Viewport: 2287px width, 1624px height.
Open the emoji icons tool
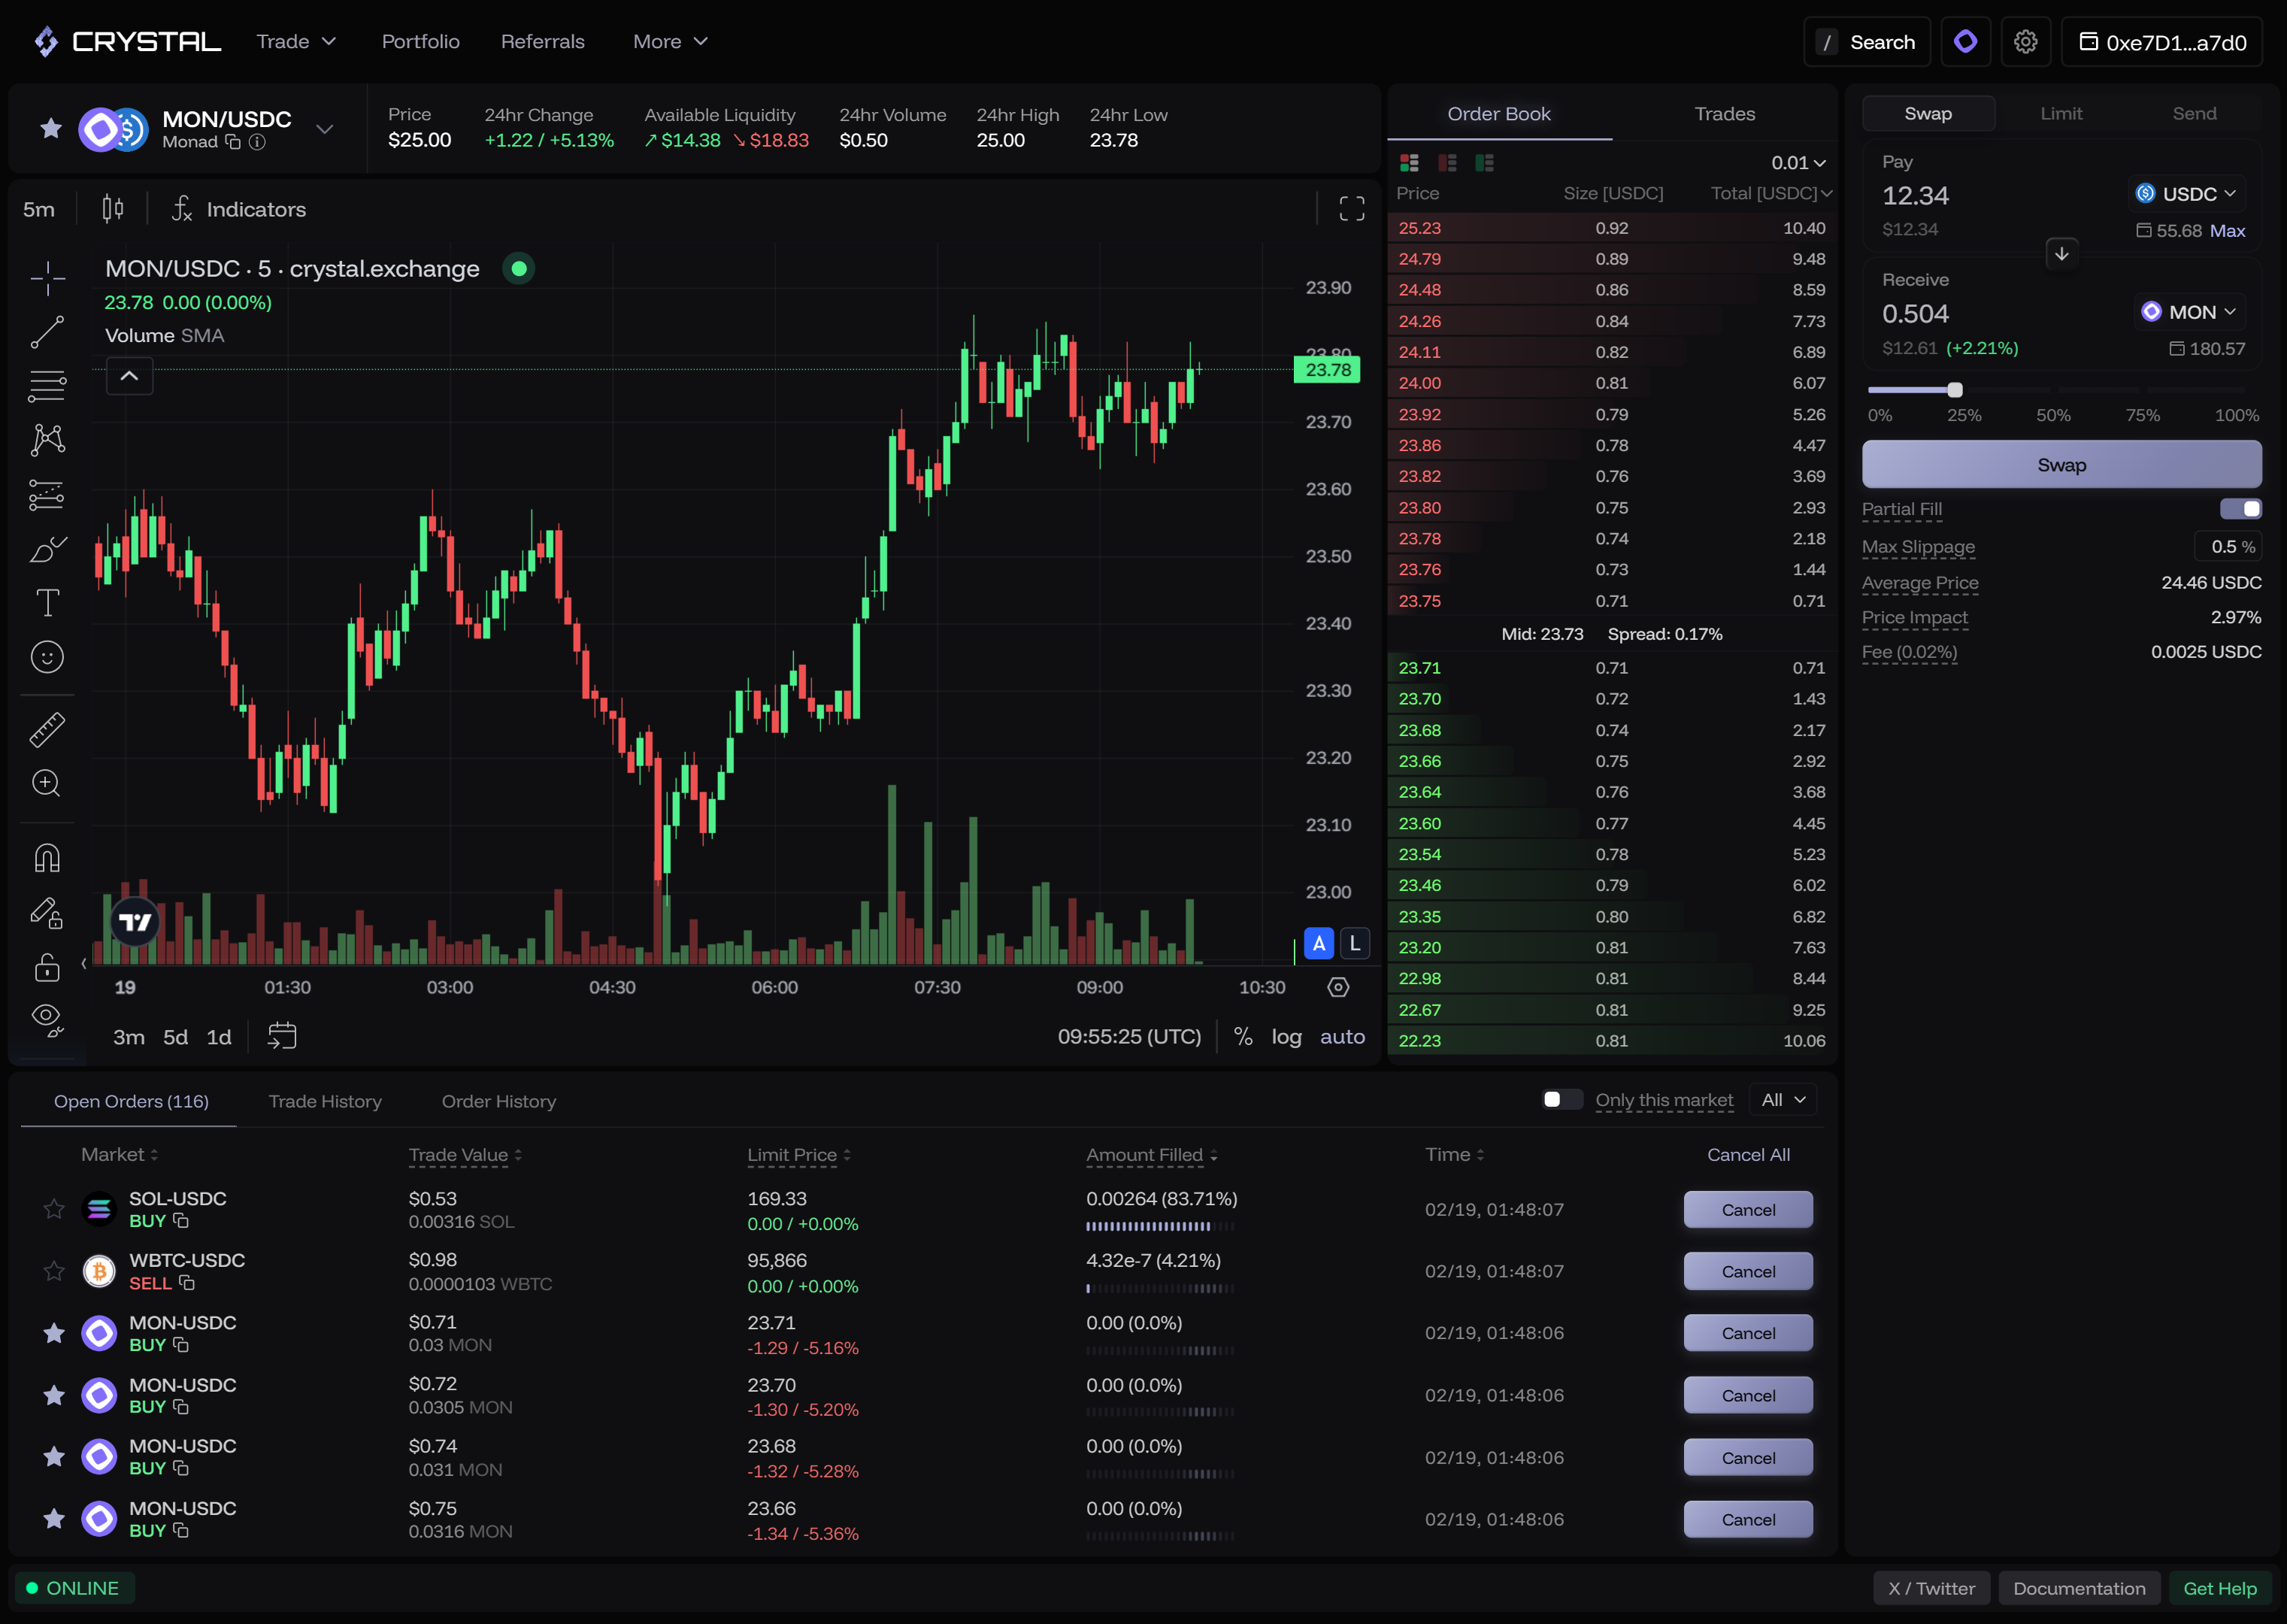[47, 657]
